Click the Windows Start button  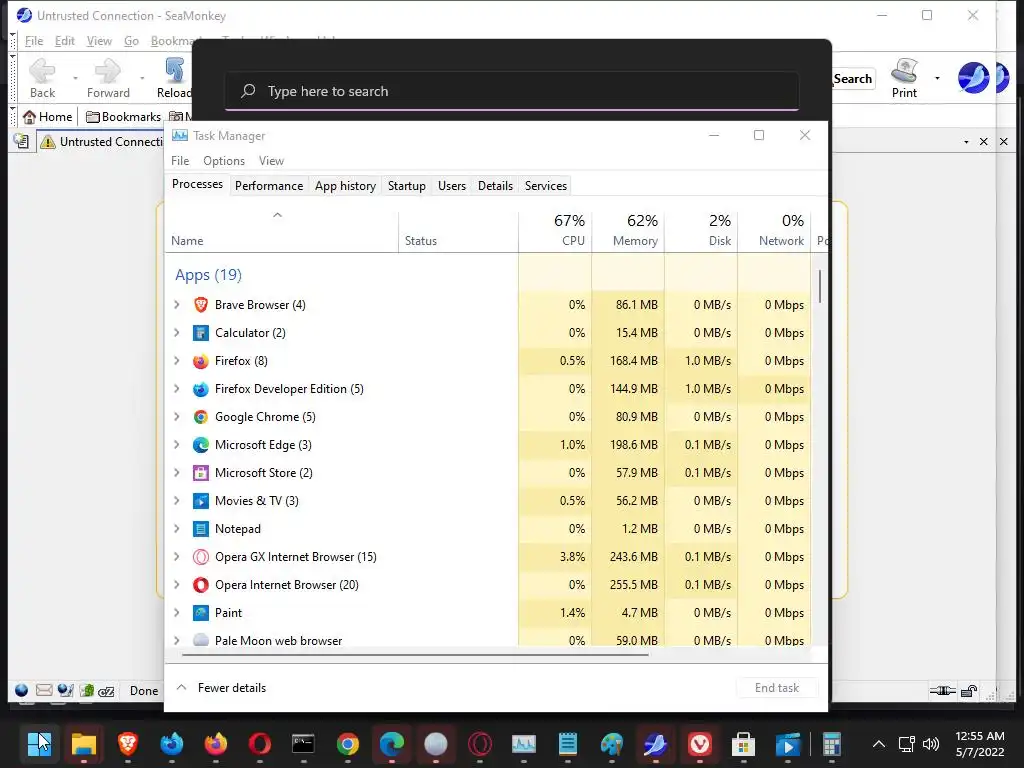39,743
